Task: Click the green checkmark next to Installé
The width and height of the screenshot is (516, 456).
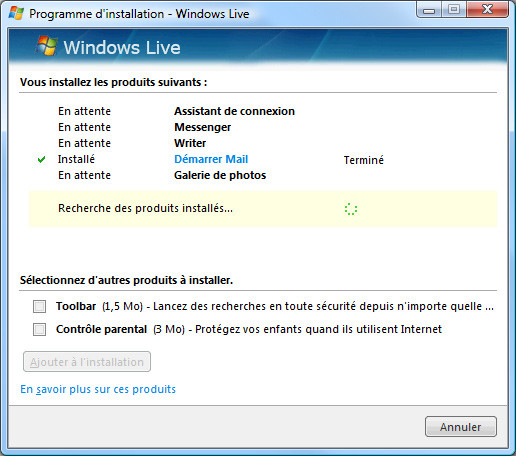Action: coord(42,160)
